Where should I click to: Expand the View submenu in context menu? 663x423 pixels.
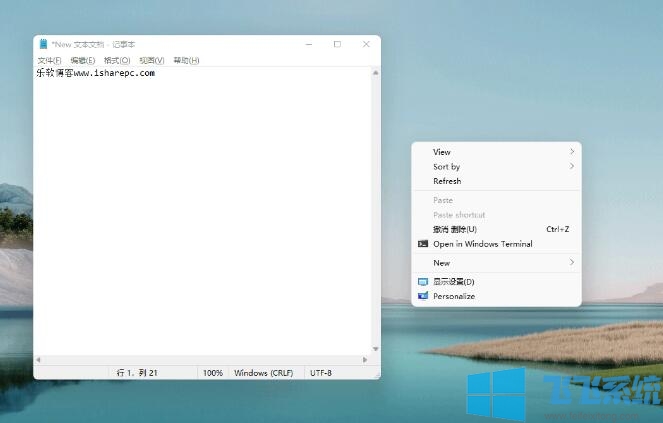496,152
